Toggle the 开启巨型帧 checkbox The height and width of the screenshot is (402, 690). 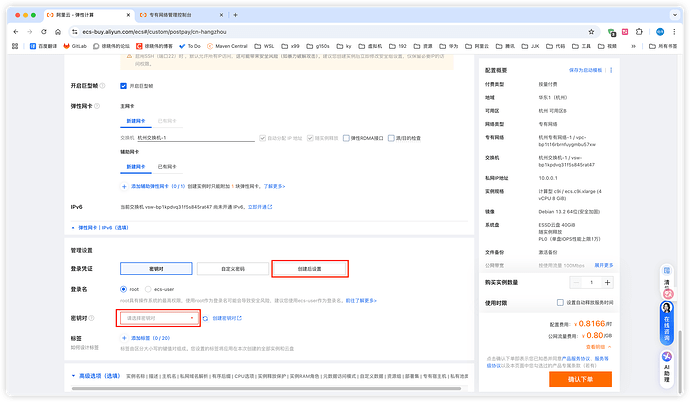click(123, 86)
